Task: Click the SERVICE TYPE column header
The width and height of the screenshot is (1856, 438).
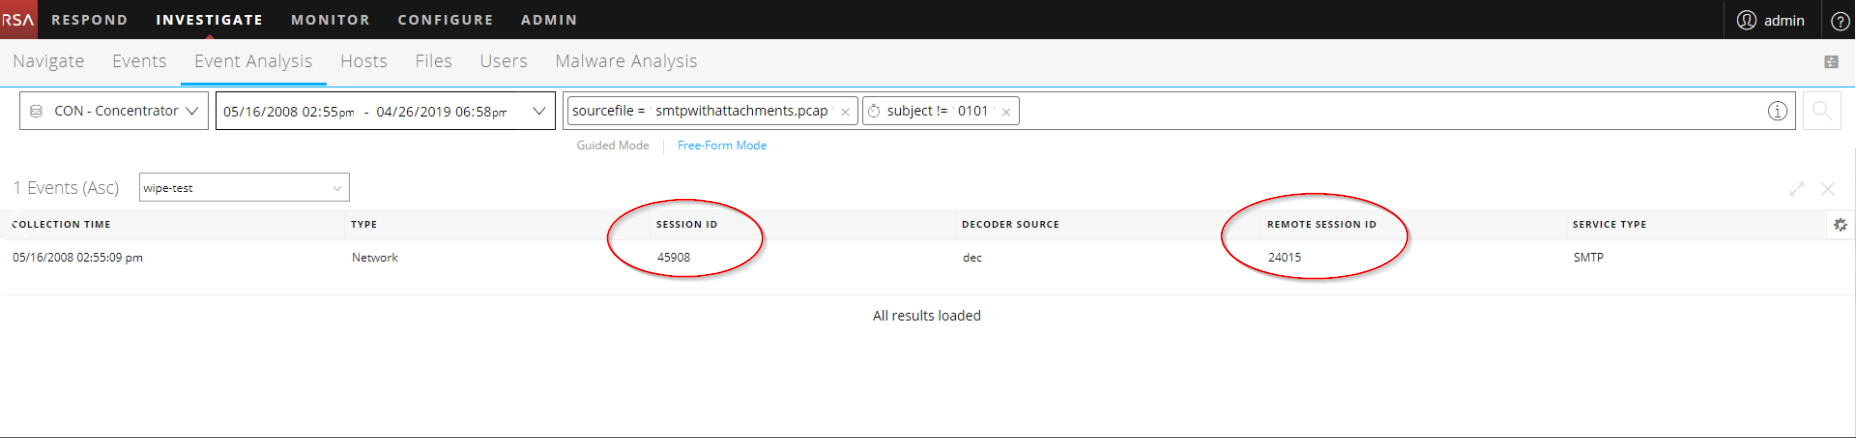Action: click(1609, 225)
